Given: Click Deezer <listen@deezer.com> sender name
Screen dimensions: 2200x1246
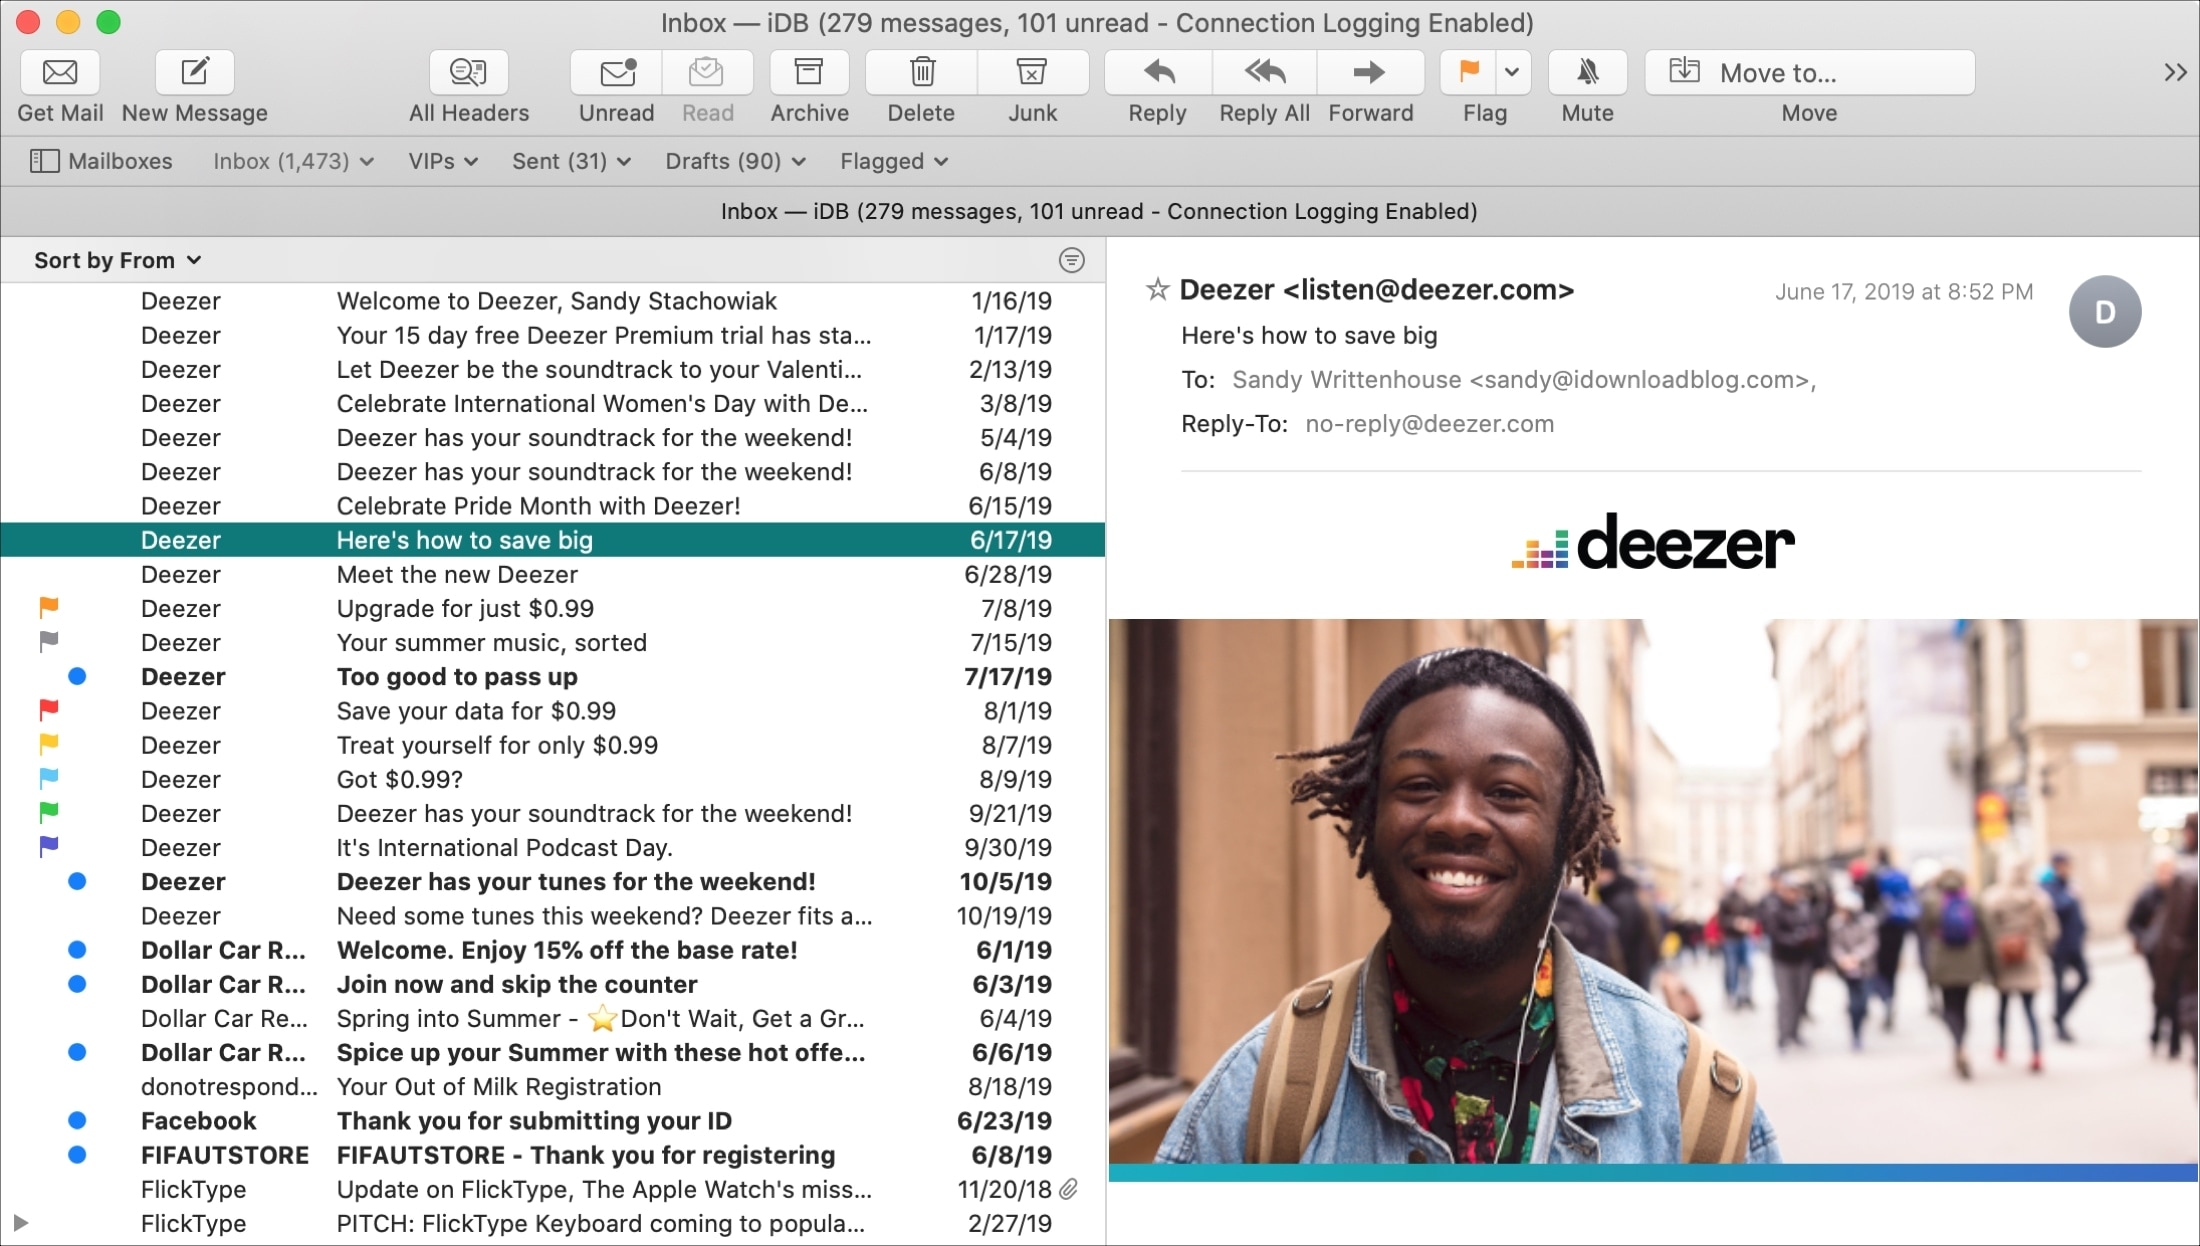Looking at the screenshot, I should tap(1377, 290).
